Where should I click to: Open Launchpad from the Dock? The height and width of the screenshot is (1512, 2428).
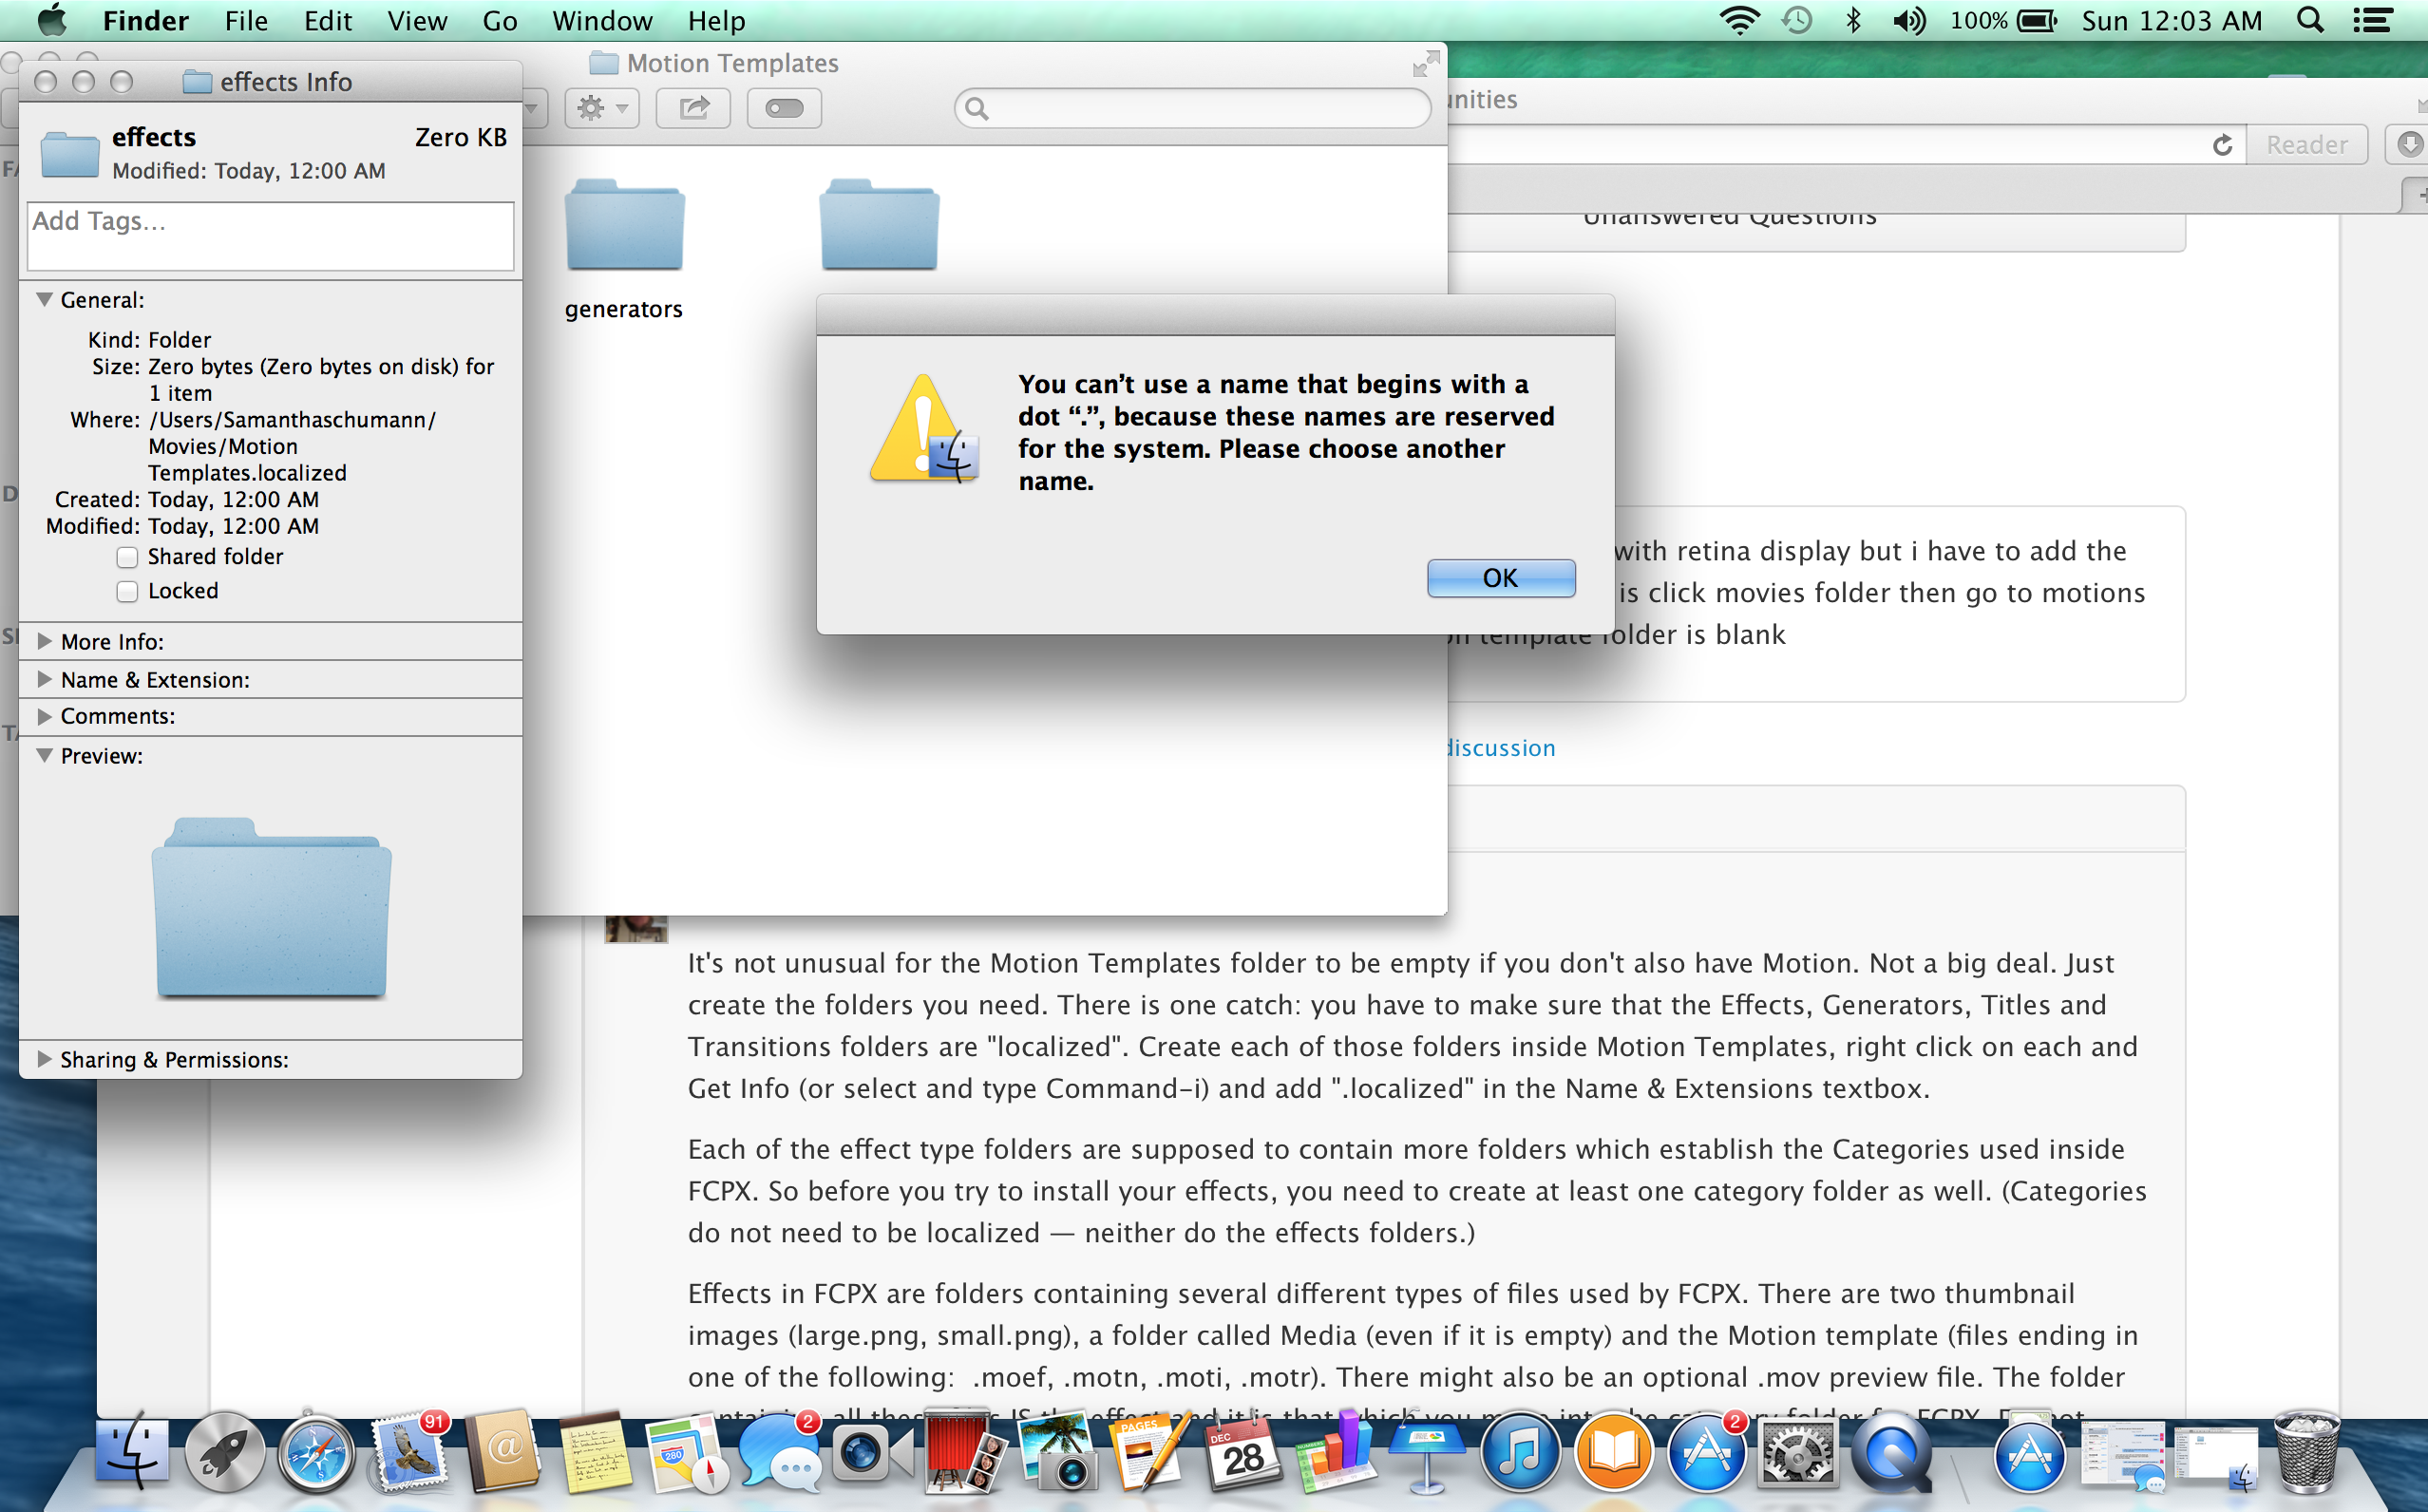224,1453
